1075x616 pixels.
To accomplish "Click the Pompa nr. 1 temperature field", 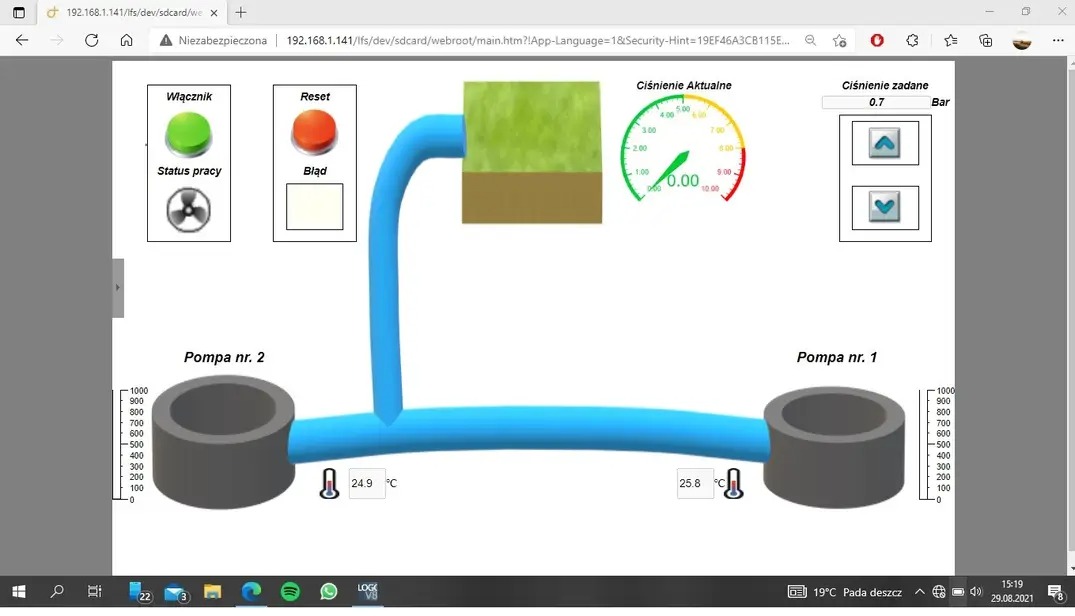I will click(x=694, y=484).
